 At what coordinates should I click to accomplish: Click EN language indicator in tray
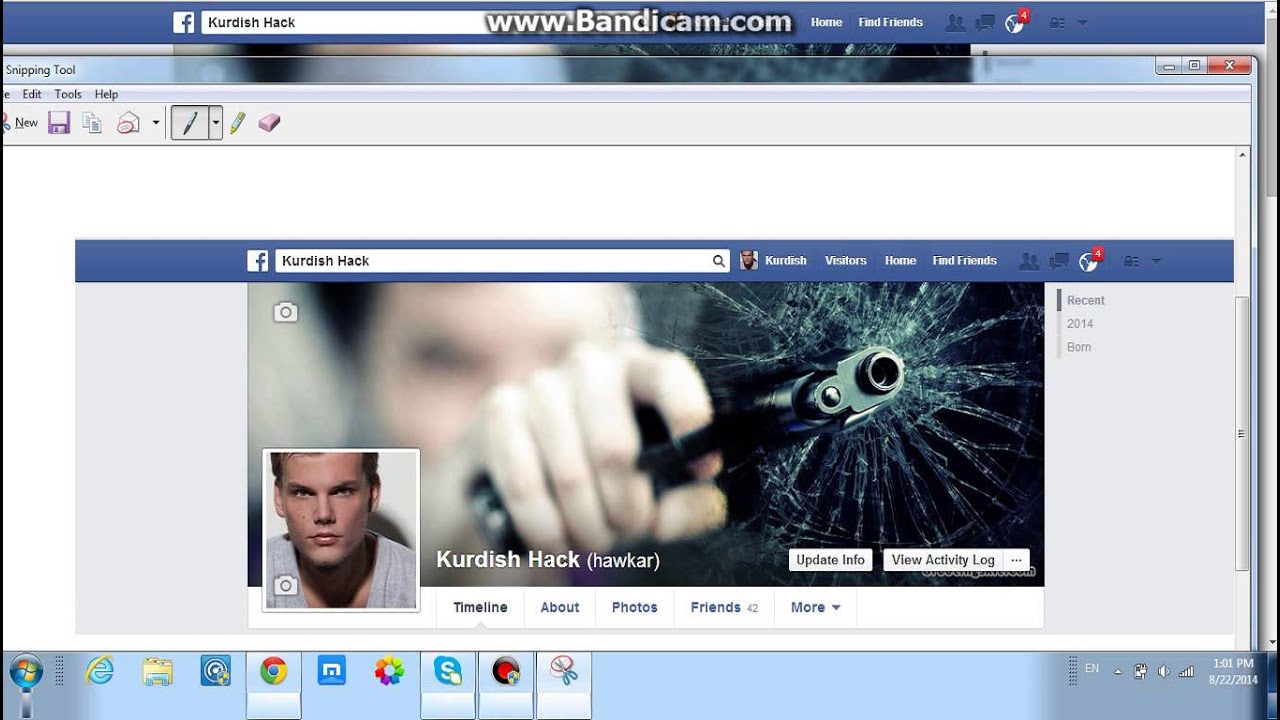[1092, 669]
